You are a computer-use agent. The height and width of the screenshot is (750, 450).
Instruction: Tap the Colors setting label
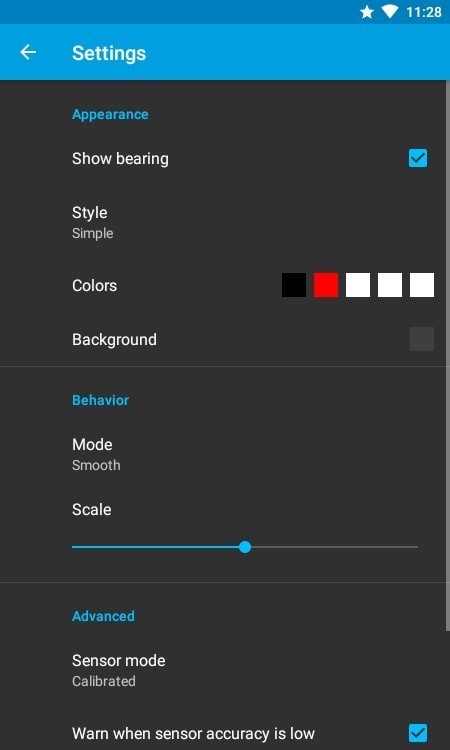click(x=94, y=285)
